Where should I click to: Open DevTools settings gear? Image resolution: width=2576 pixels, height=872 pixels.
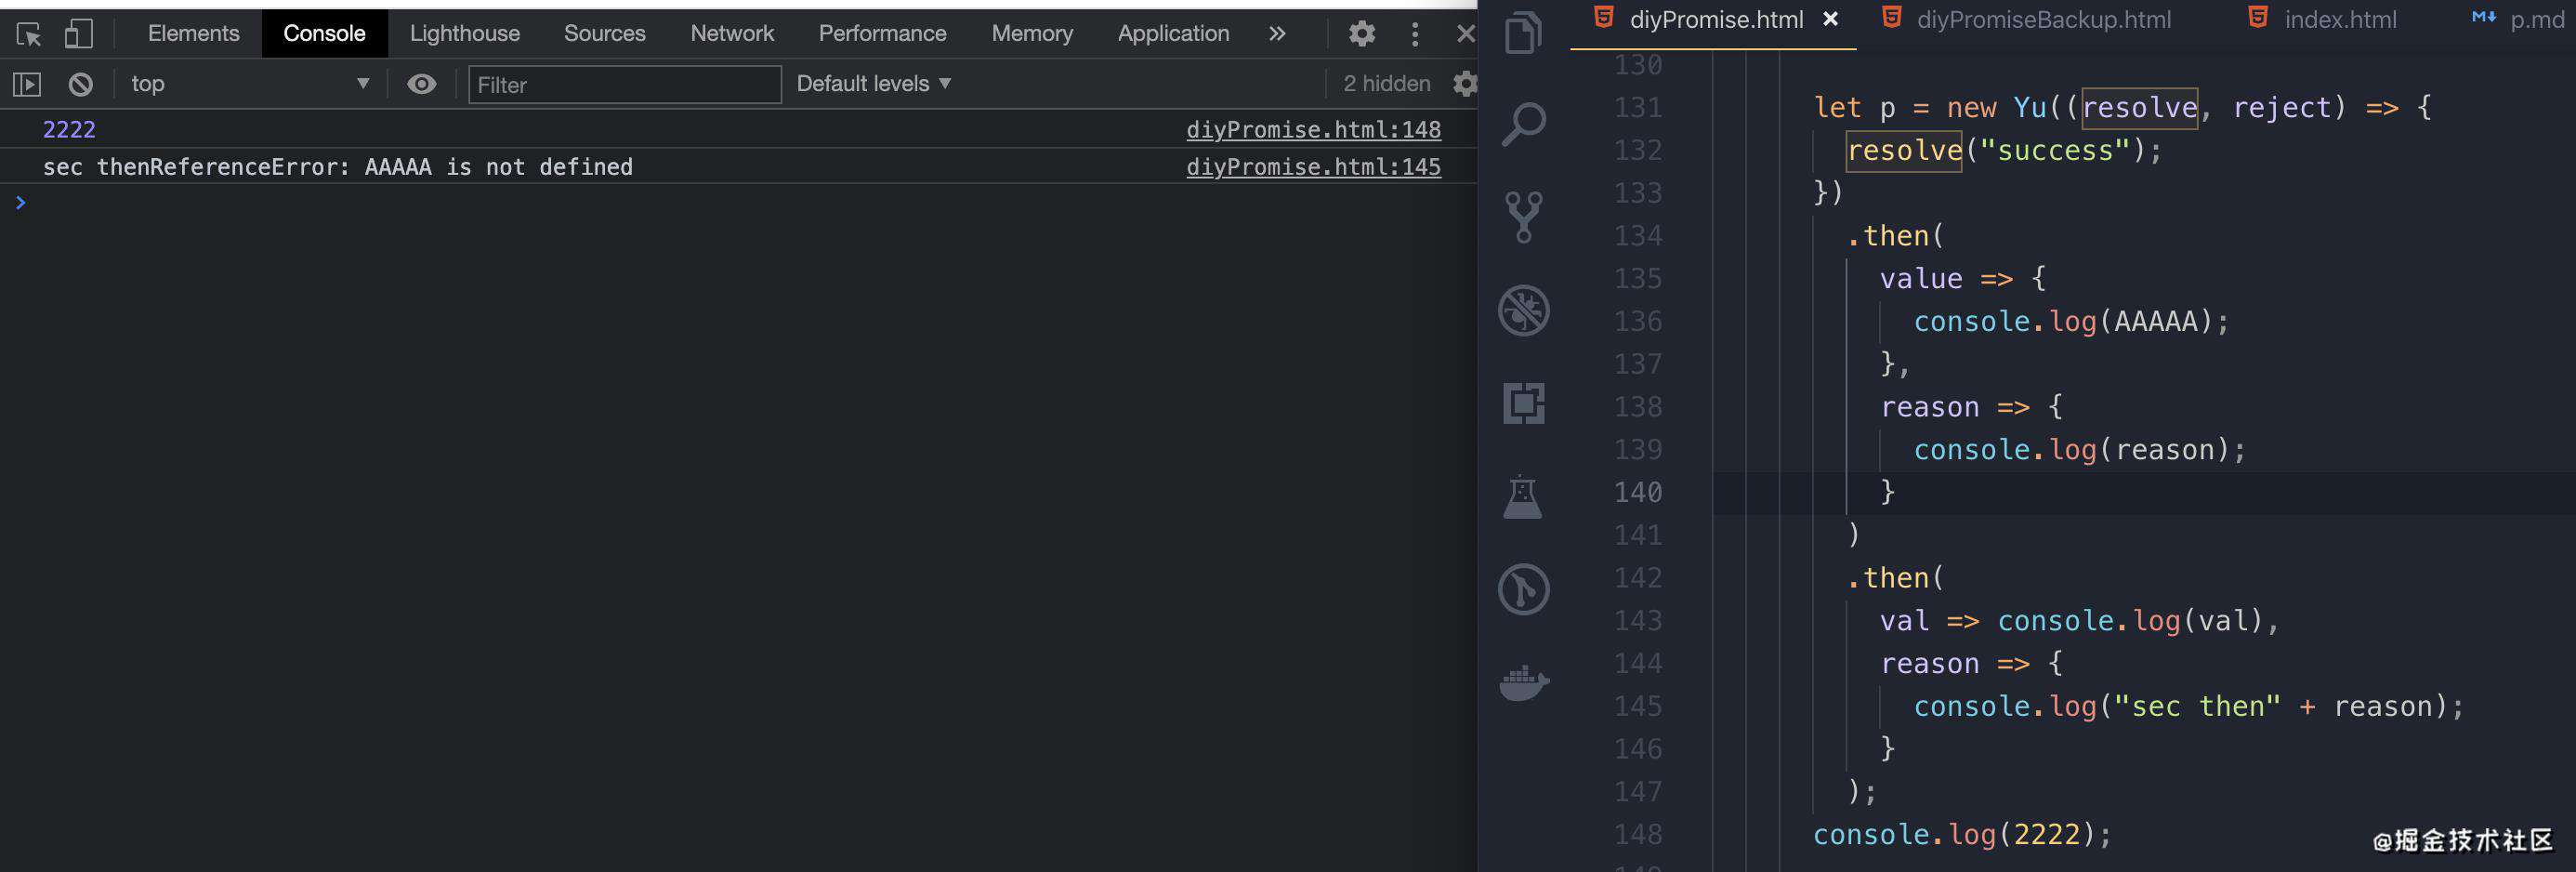[x=1361, y=34]
